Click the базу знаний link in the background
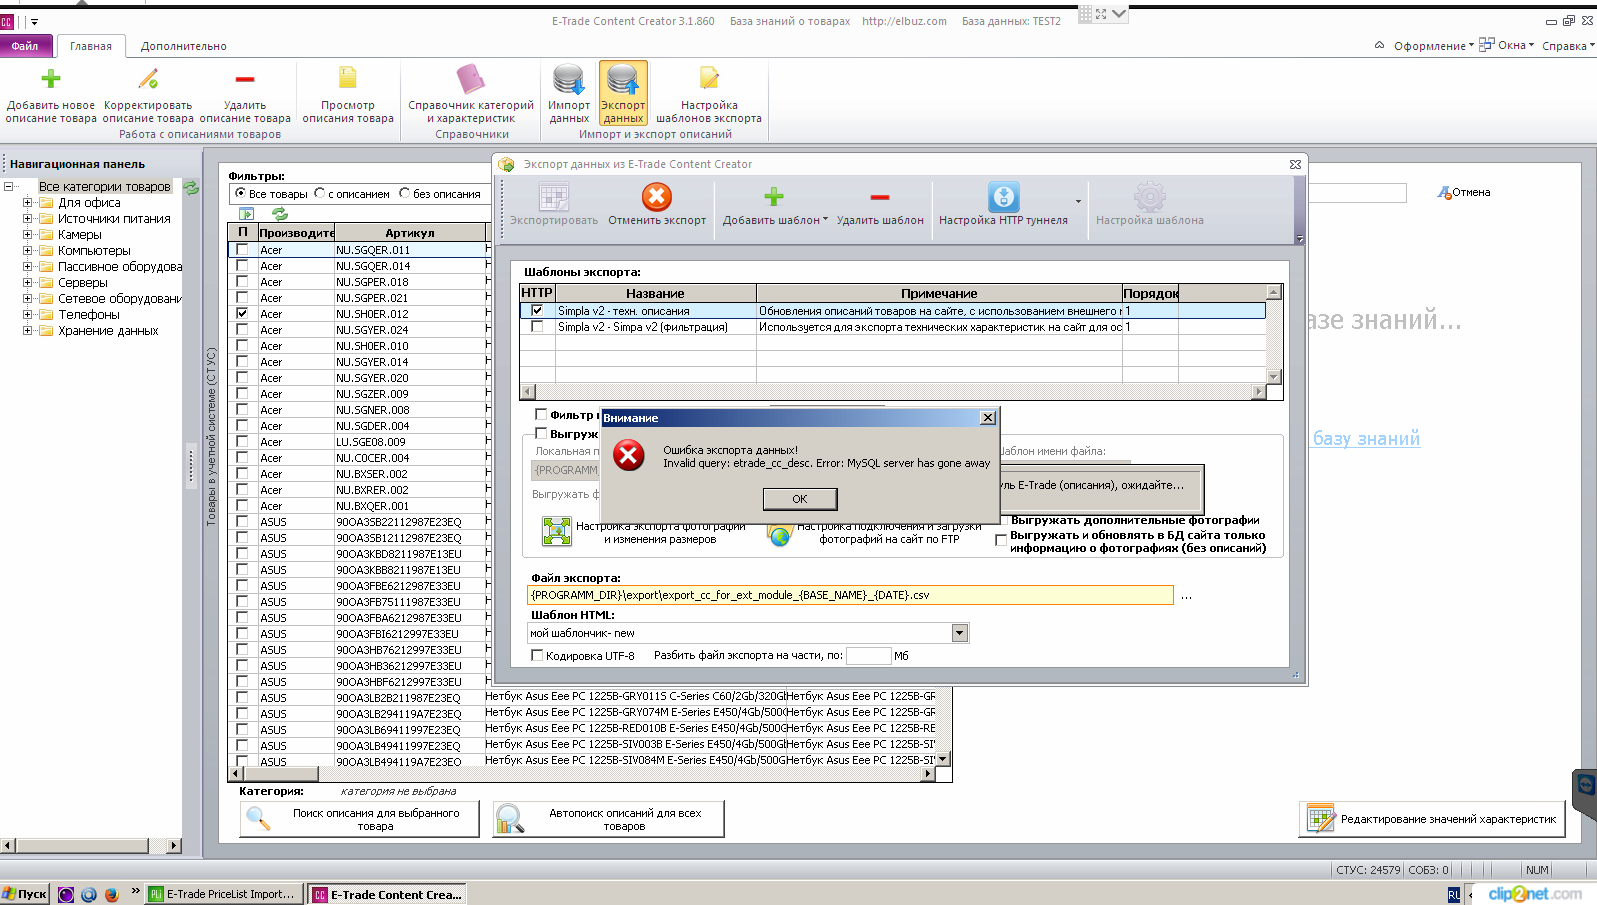 click(1366, 438)
